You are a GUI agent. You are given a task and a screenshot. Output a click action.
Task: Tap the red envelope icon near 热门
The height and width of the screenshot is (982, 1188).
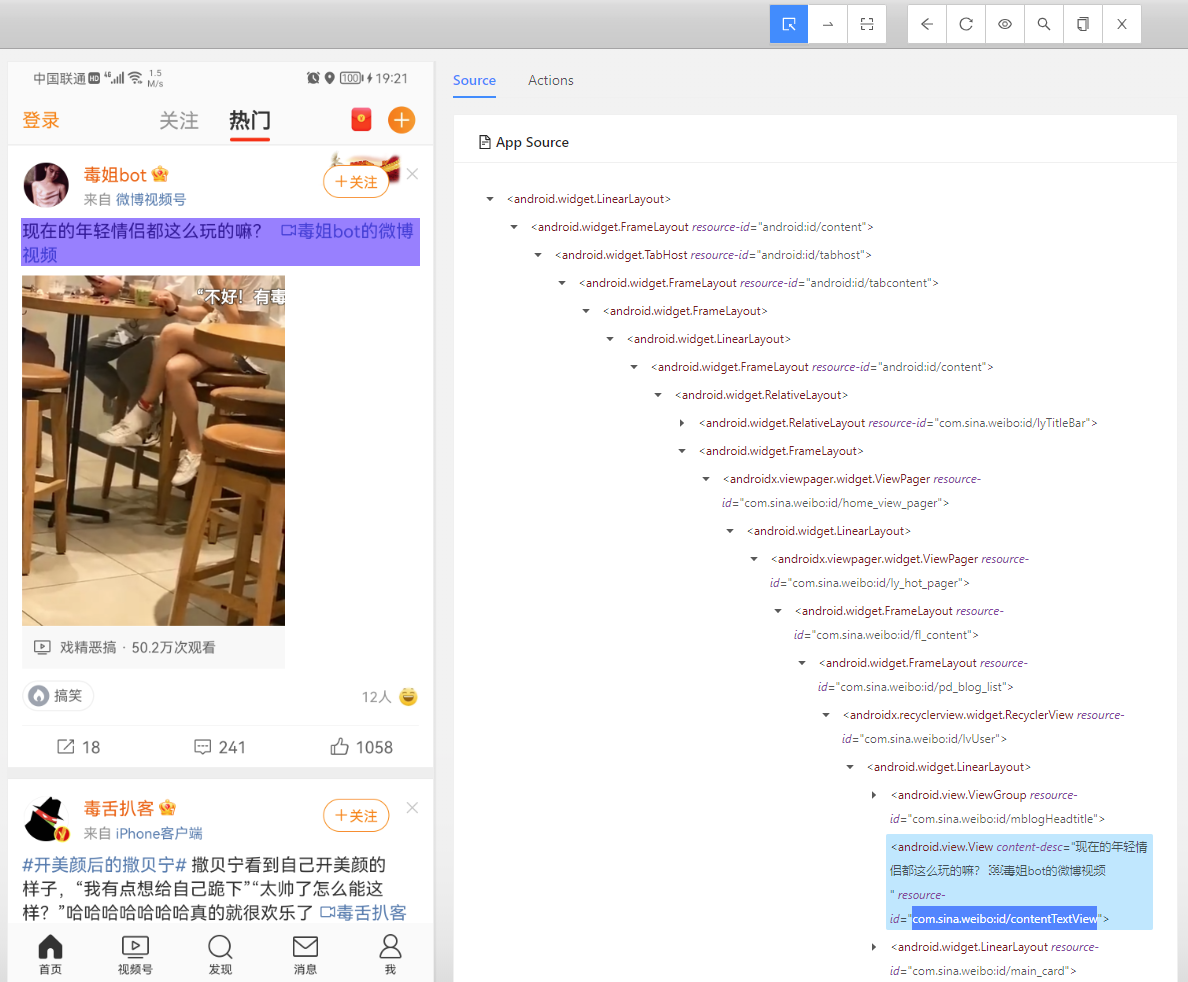coord(363,120)
